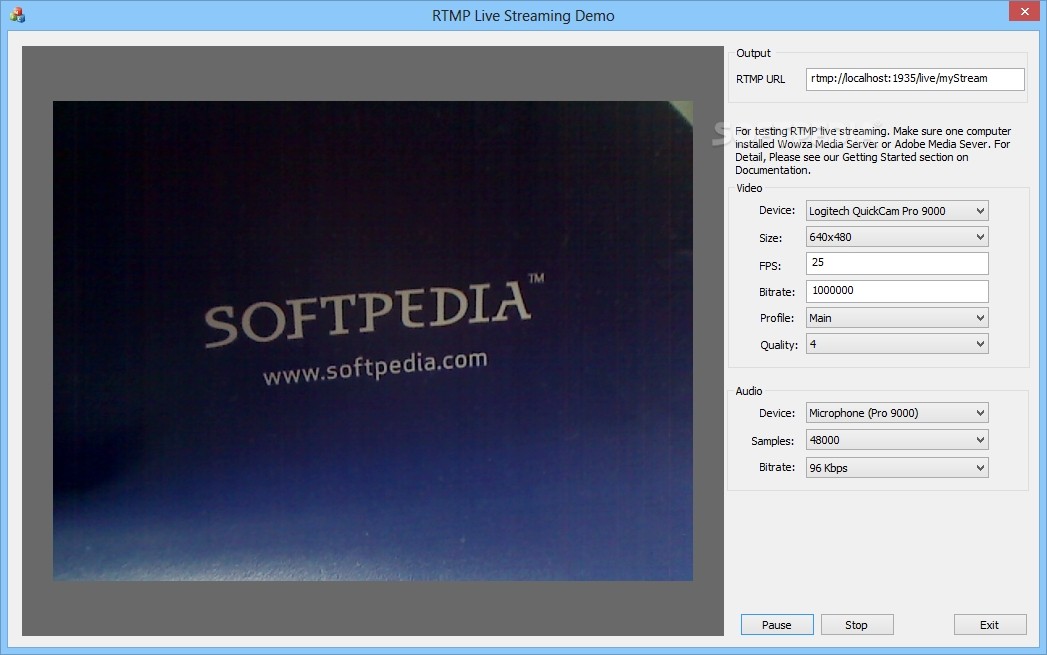Click the video Bitrate input field
1047x655 pixels.
tap(897, 291)
